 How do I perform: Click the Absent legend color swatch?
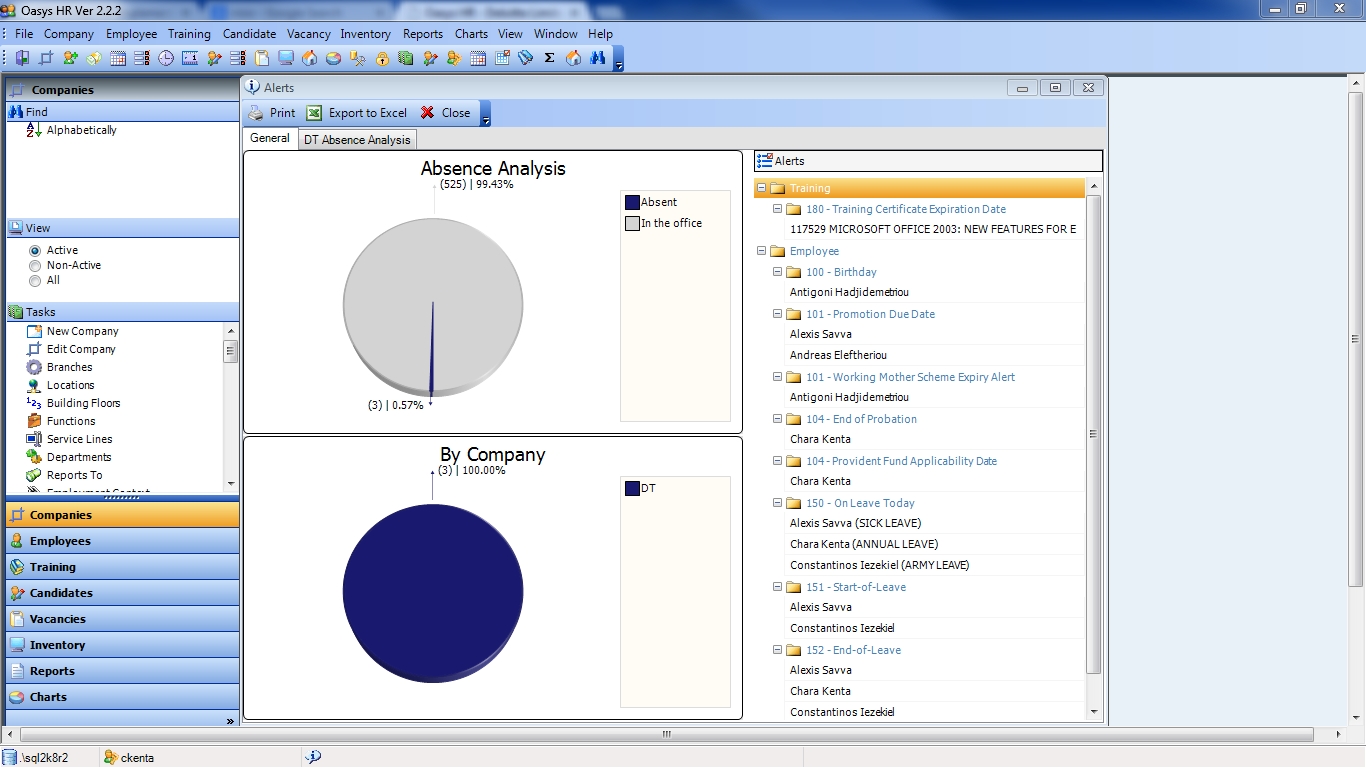[632, 202]
